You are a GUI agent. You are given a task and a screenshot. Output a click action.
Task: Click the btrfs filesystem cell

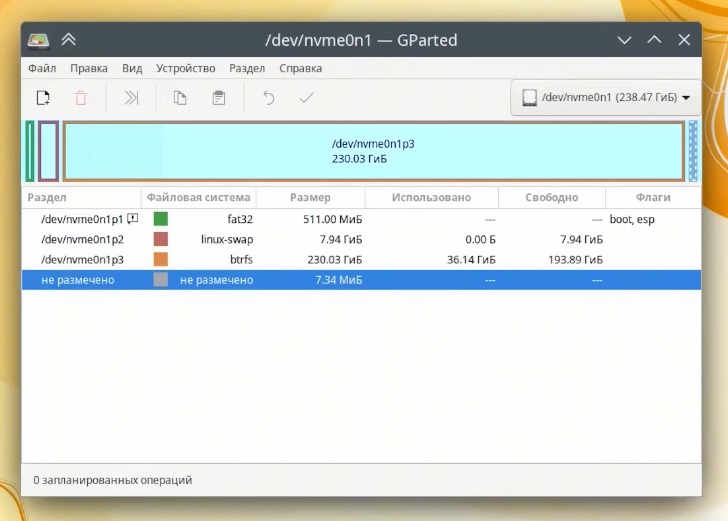pyautogui.click(x=241, y=259)
